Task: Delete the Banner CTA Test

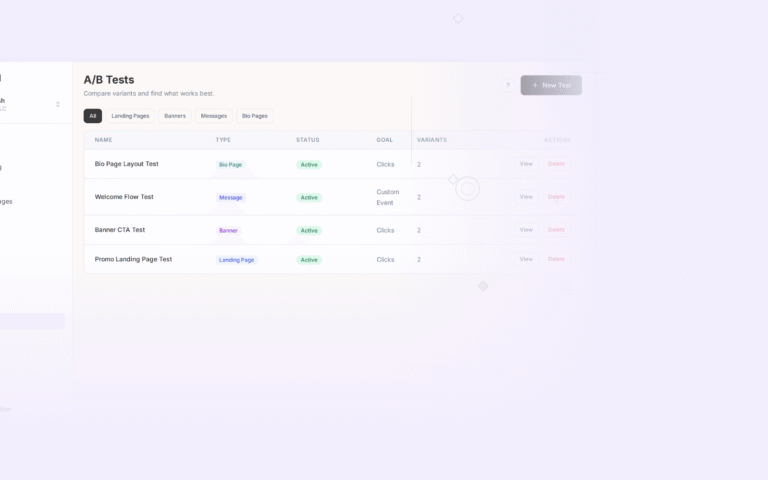Action: coord(556,230)
